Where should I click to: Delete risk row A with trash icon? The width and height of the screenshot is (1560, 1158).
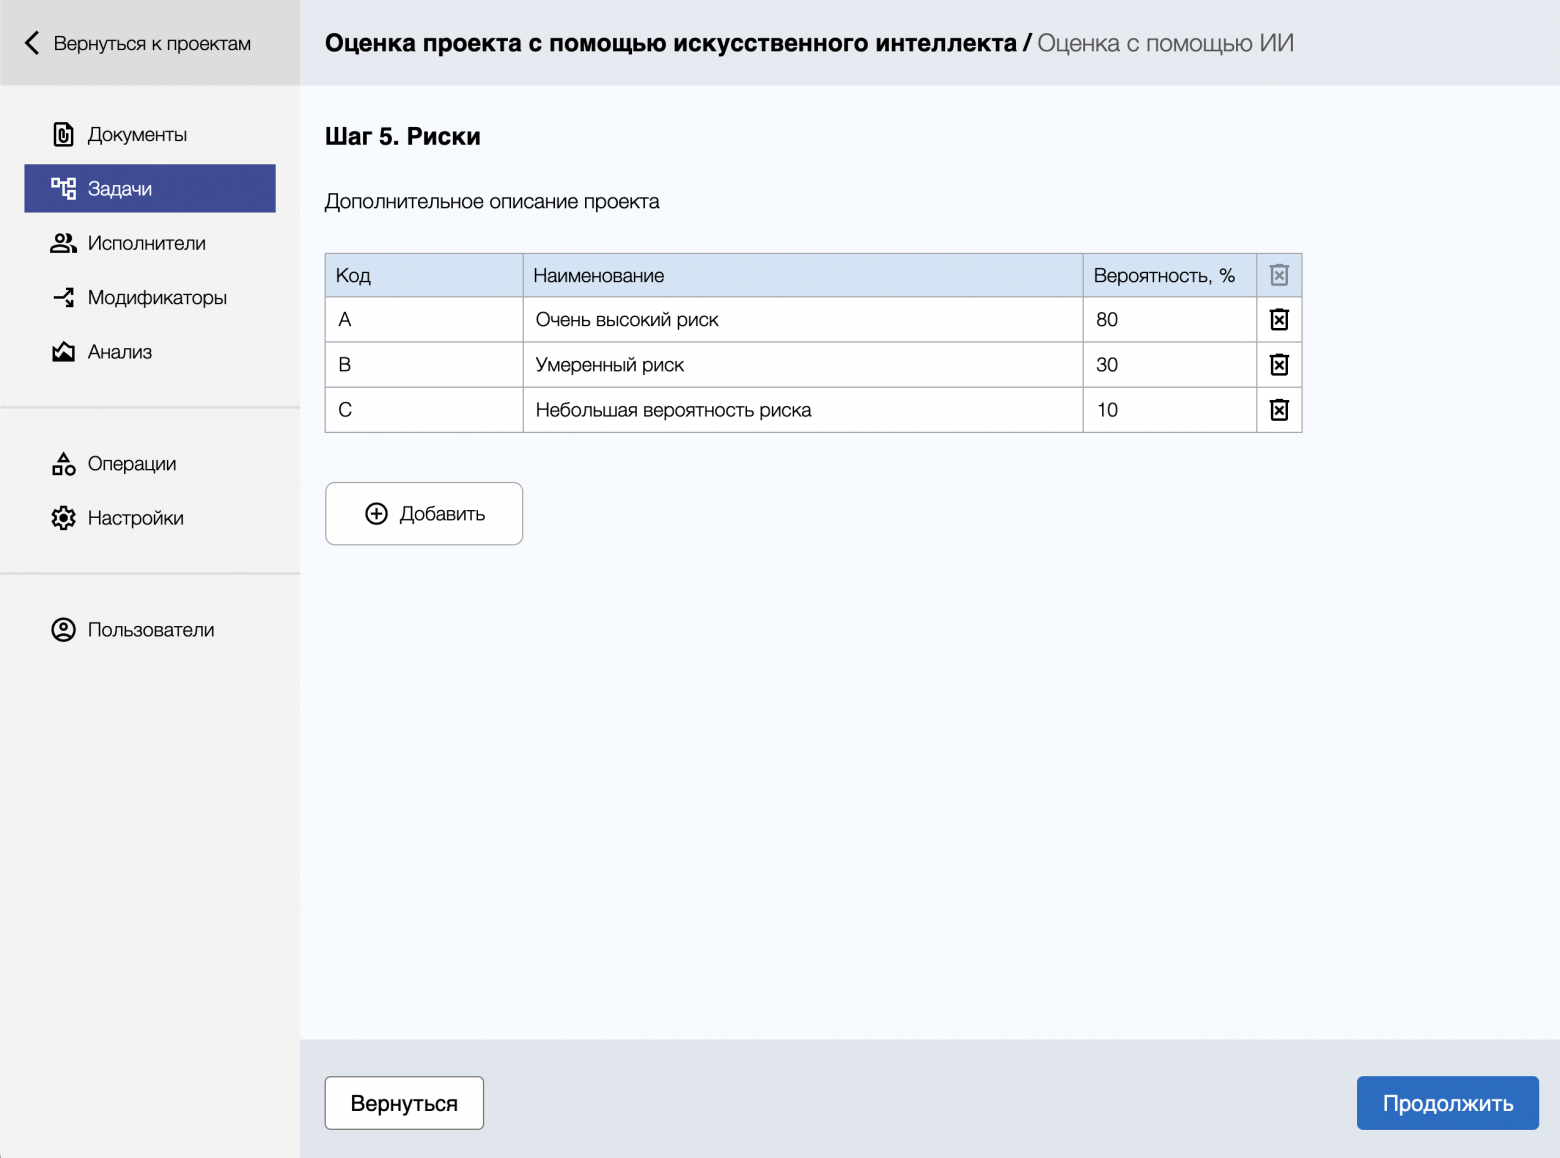coord(1279,320)
